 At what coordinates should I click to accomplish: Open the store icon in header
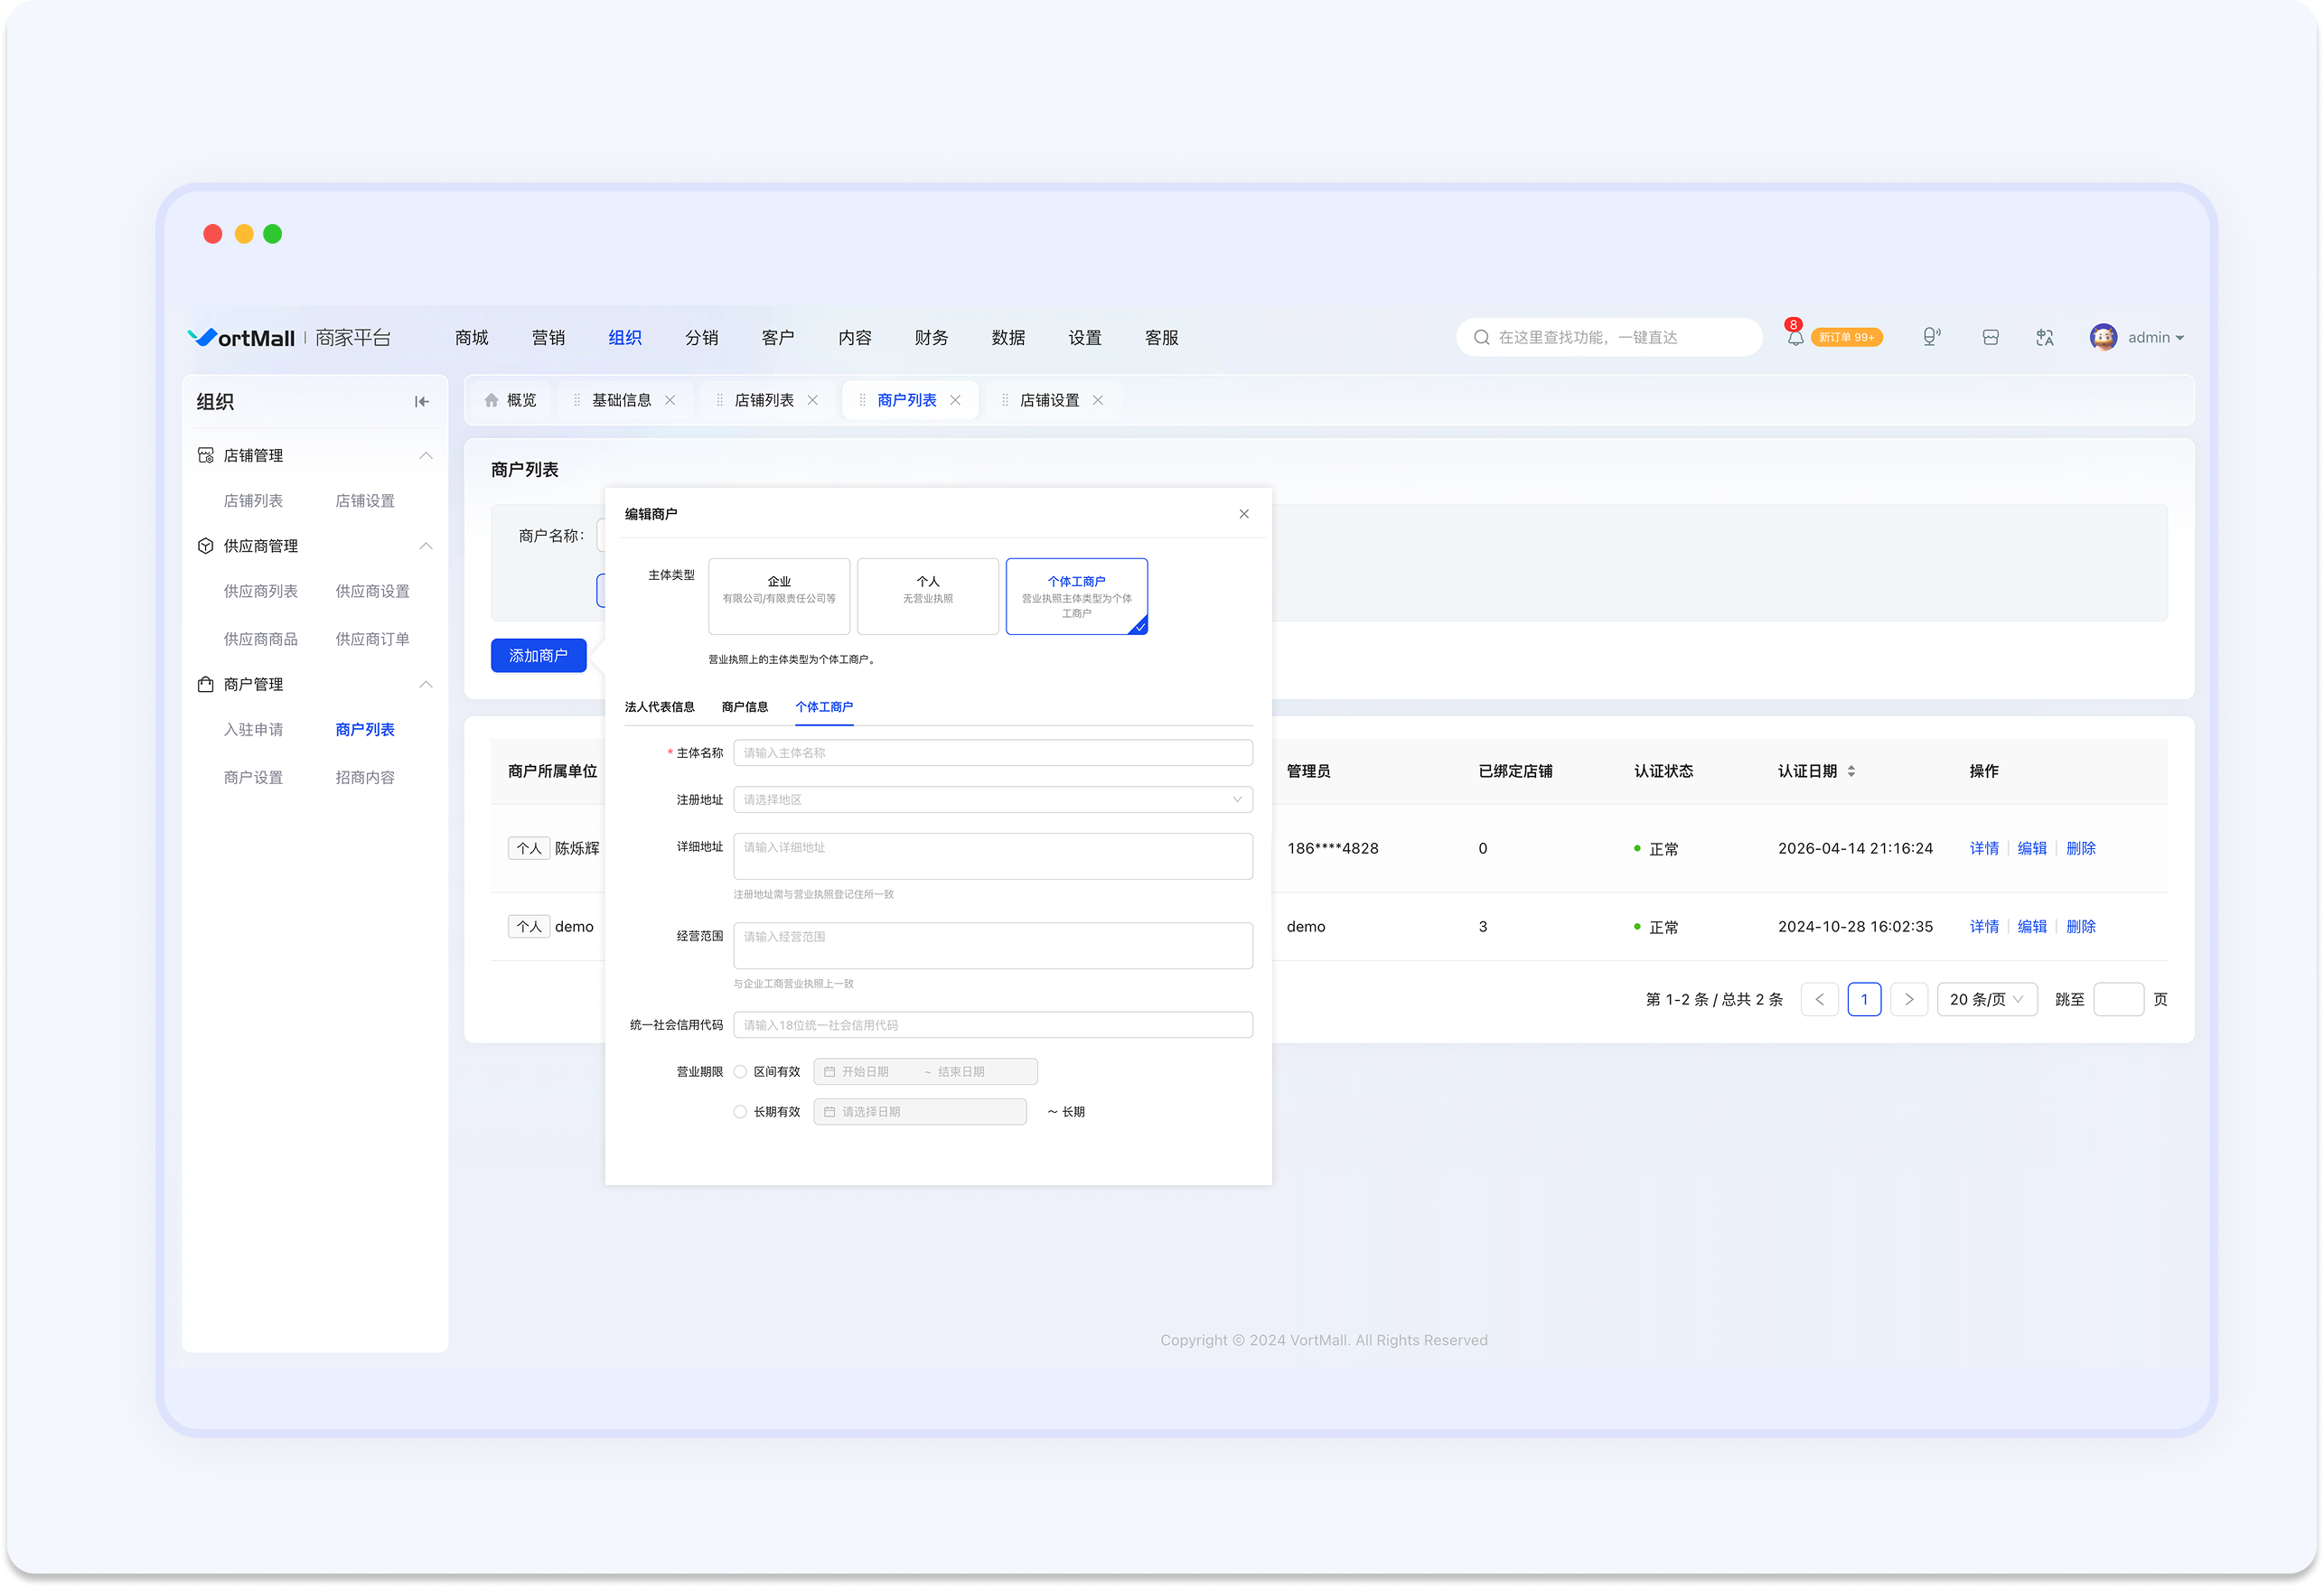coord(1990,338)
